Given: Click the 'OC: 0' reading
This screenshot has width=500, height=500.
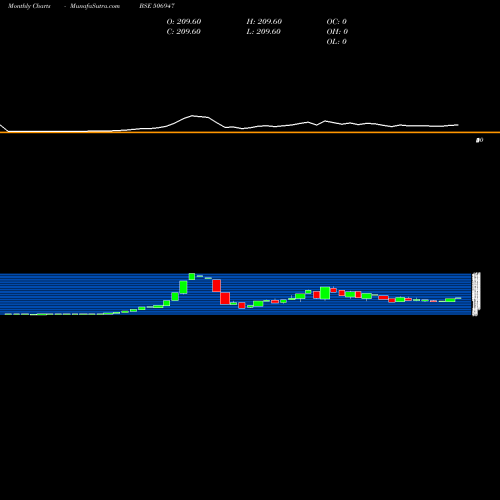Looking at the screenshot, I should [x=336, y=21].
